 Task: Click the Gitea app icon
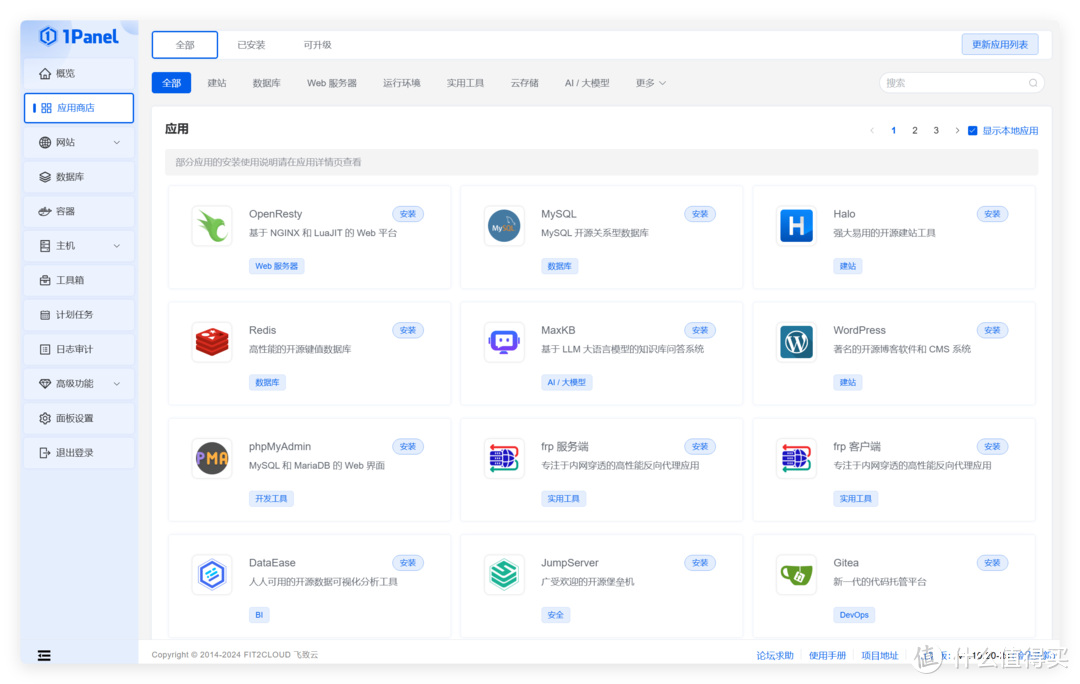[796, 574]
